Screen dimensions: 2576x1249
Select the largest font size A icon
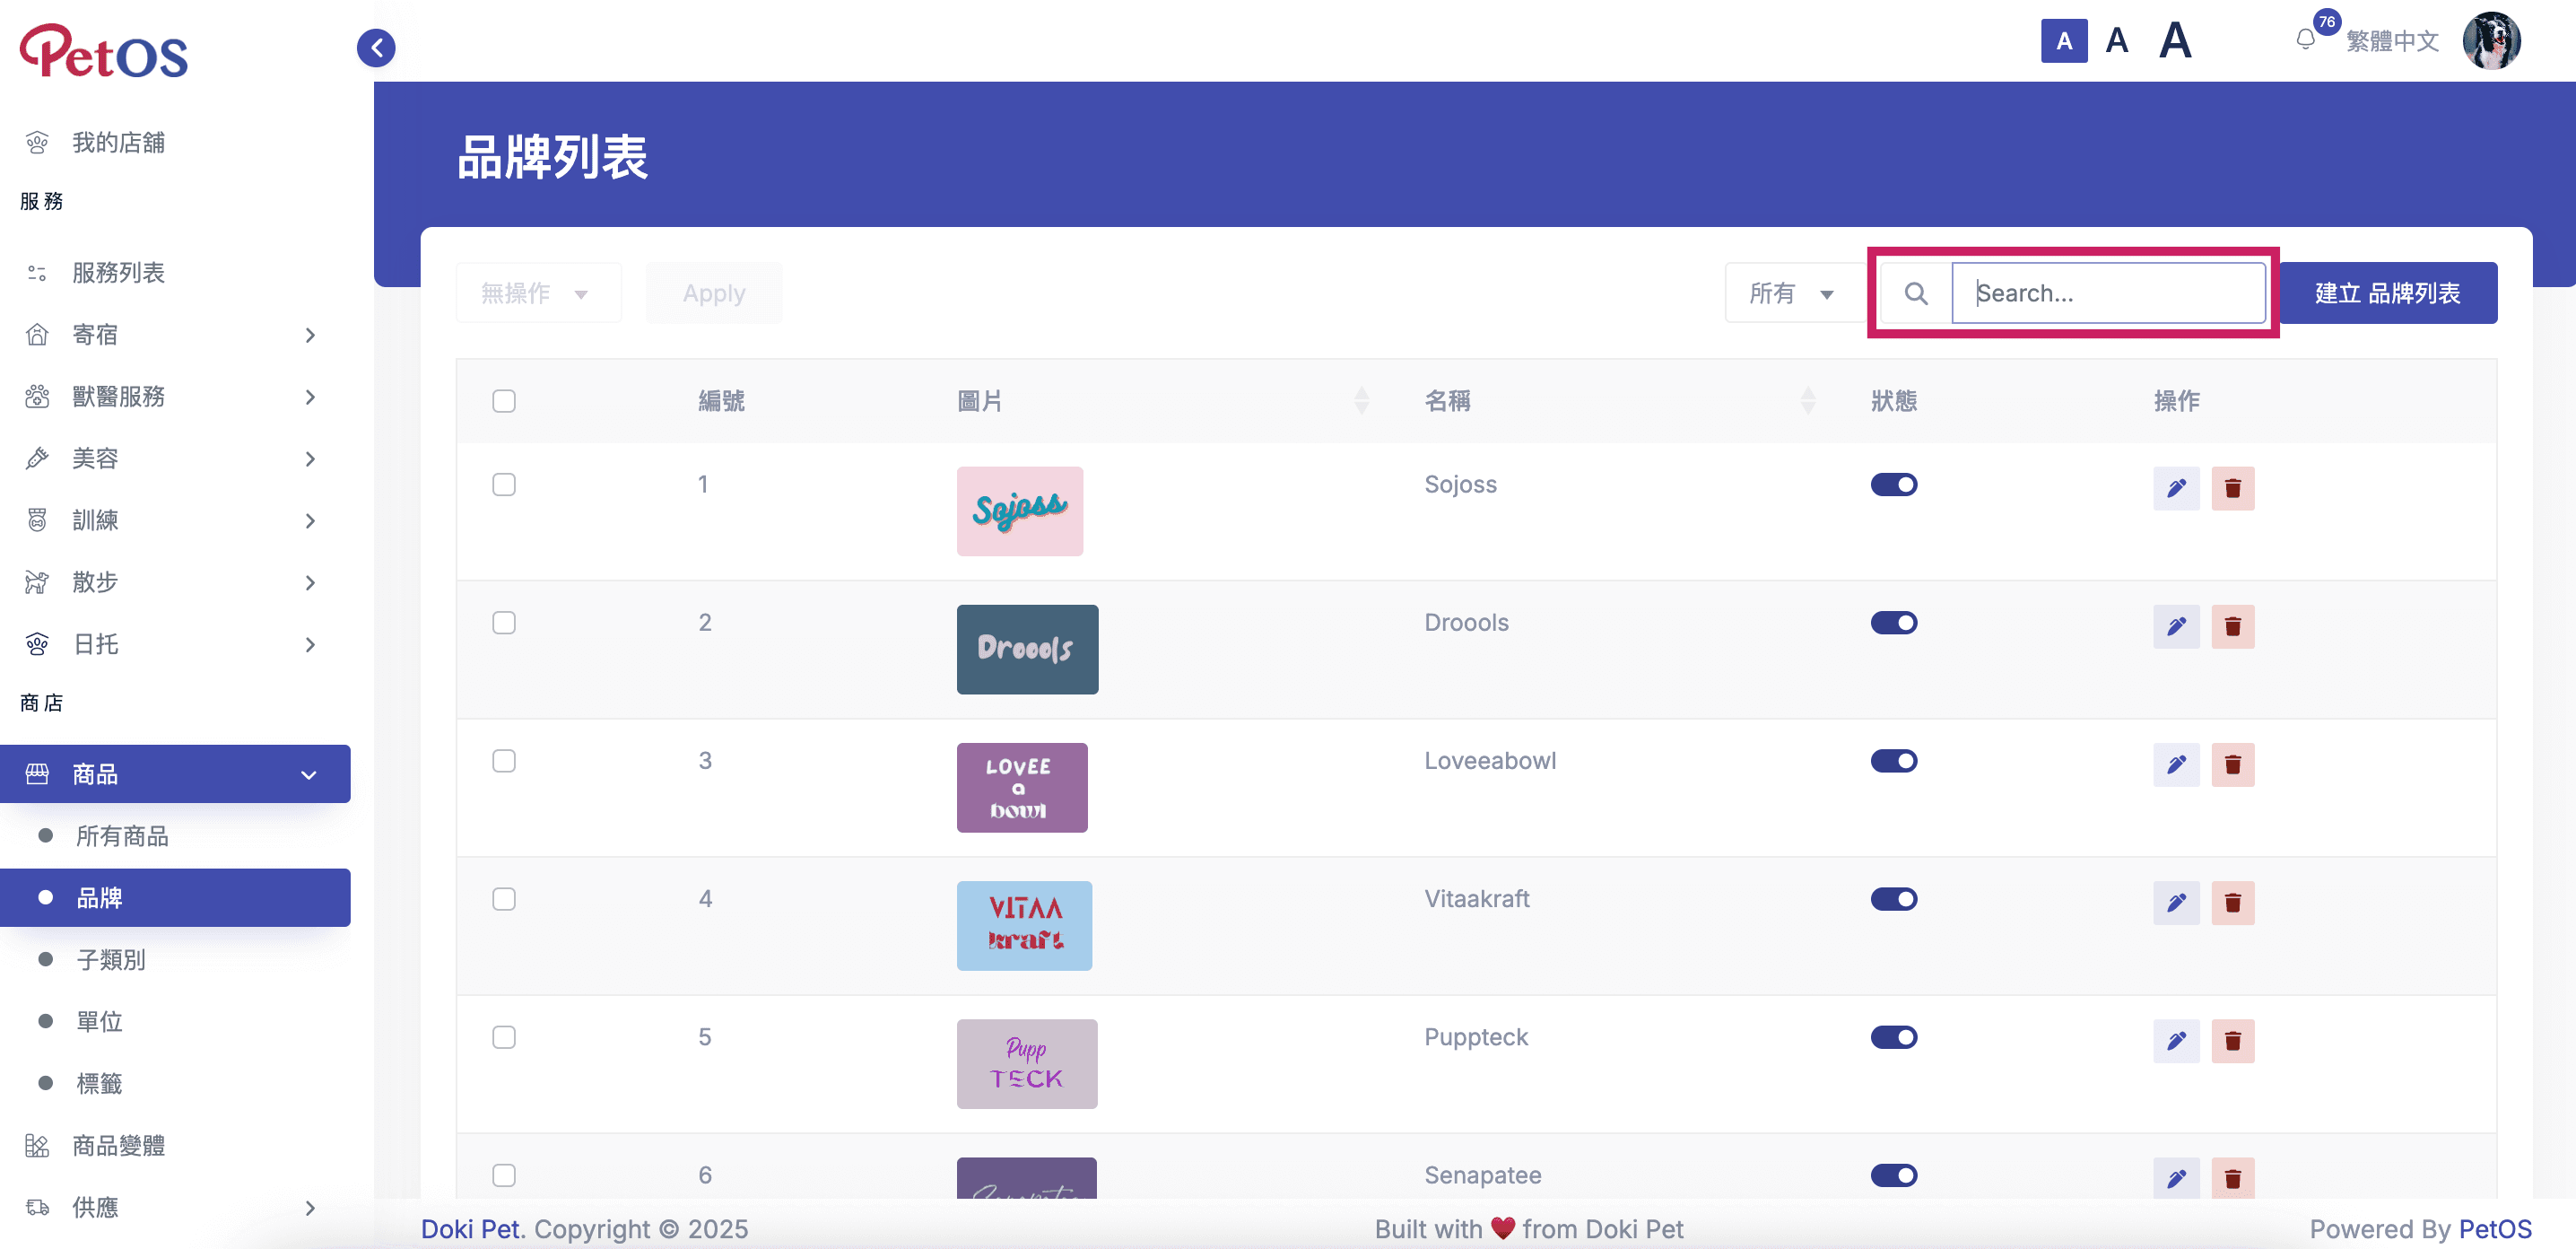[x=2174, y=41]
